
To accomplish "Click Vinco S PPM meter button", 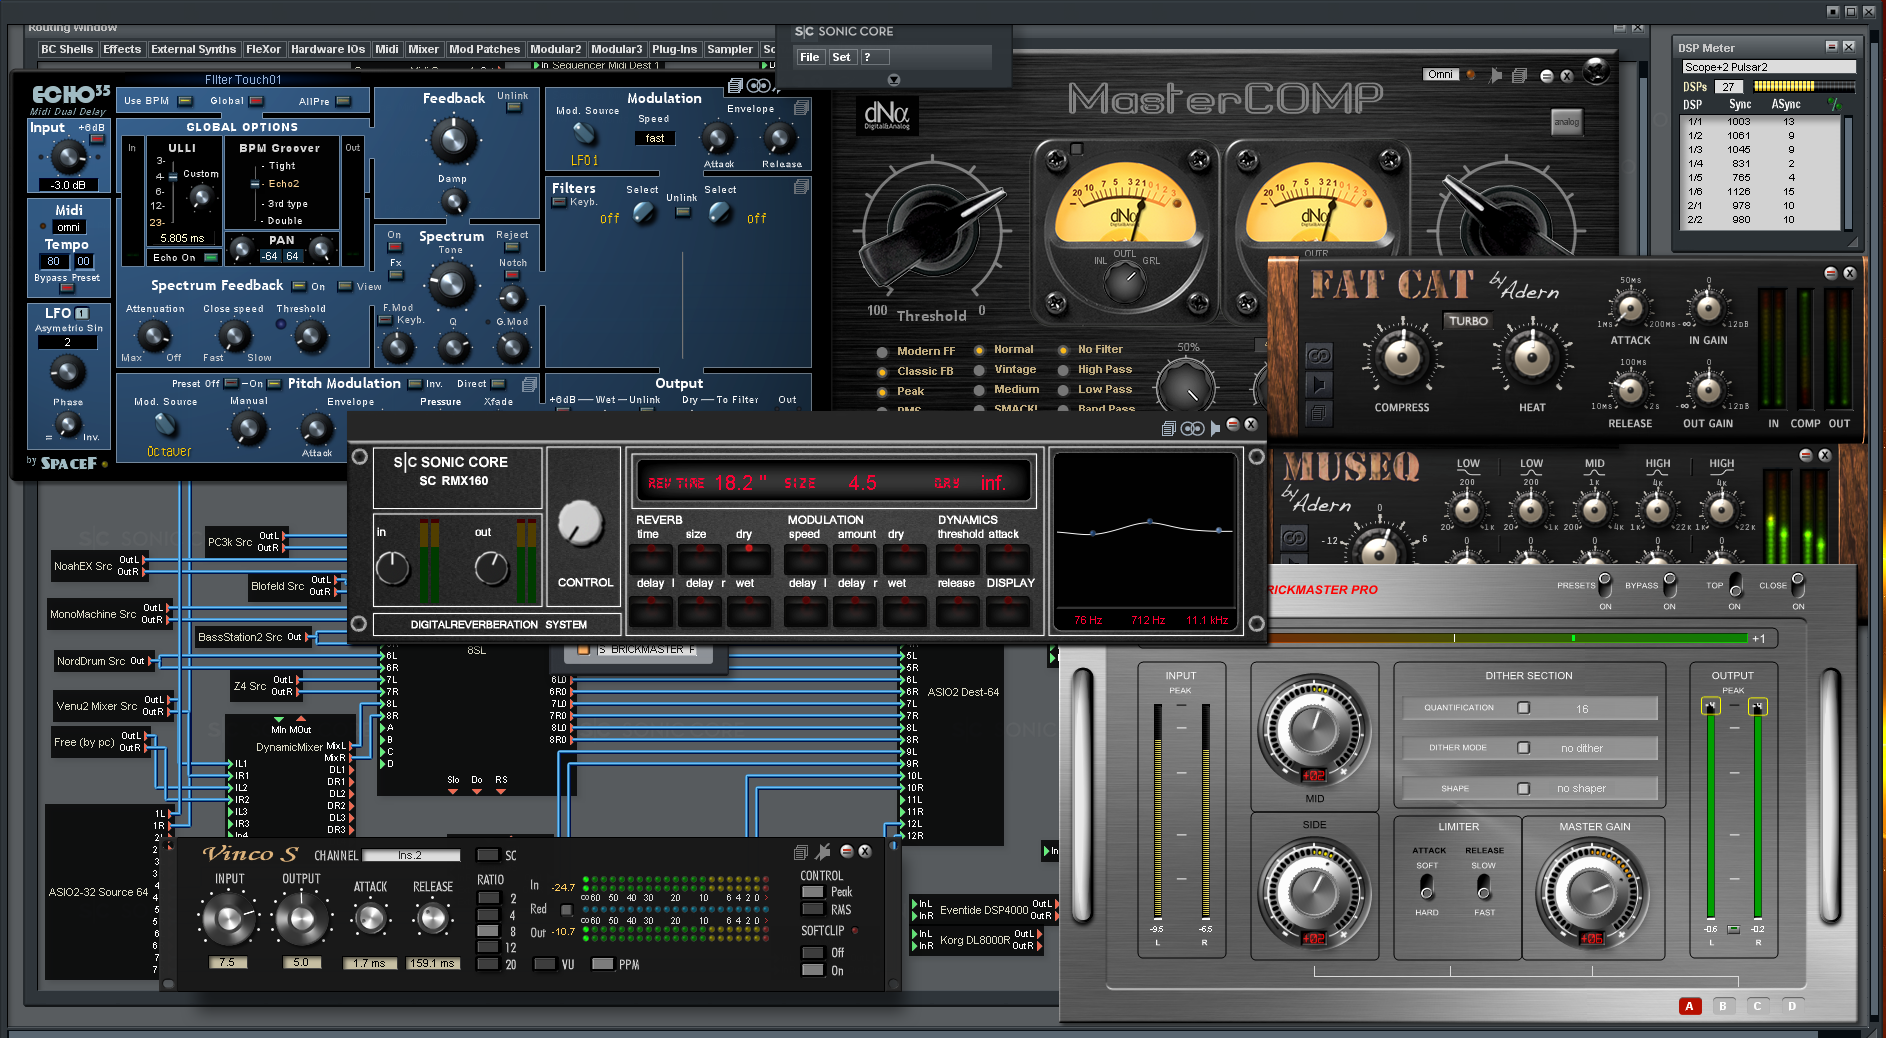I will click(x=603, y=964).
